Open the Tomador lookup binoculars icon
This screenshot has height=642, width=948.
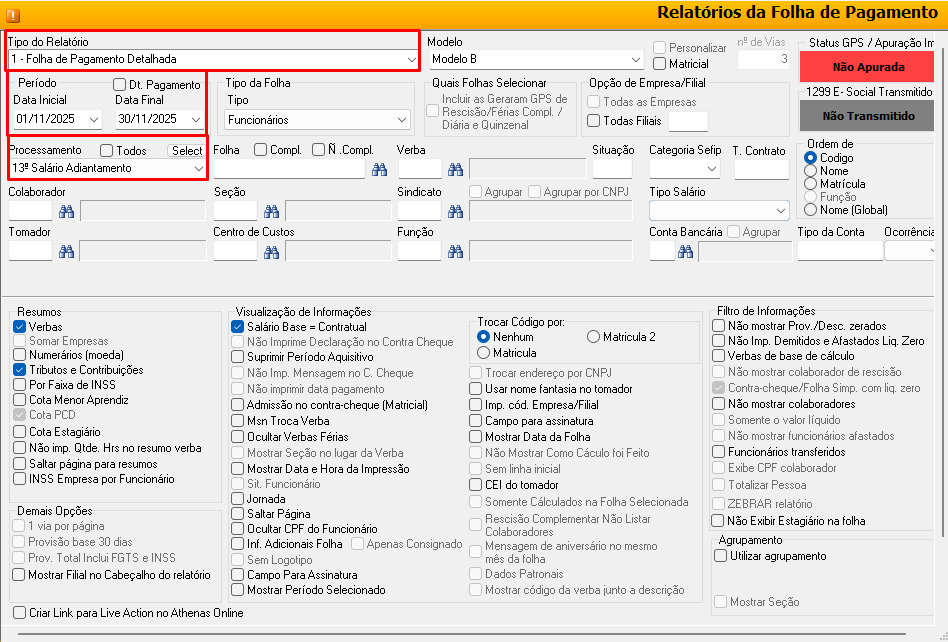[66, 251]
